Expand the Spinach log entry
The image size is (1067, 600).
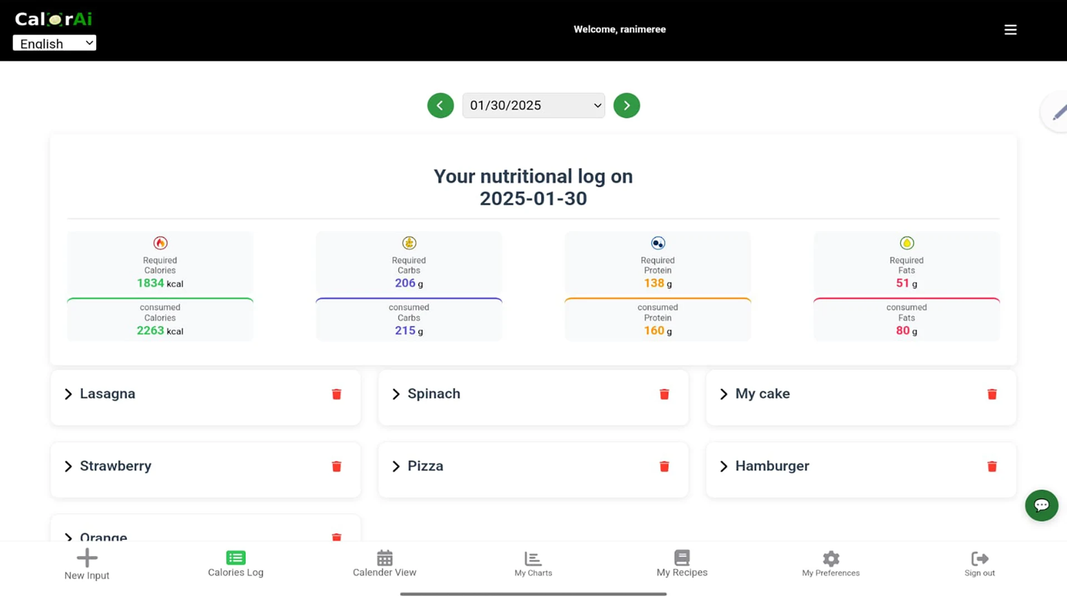395,394
